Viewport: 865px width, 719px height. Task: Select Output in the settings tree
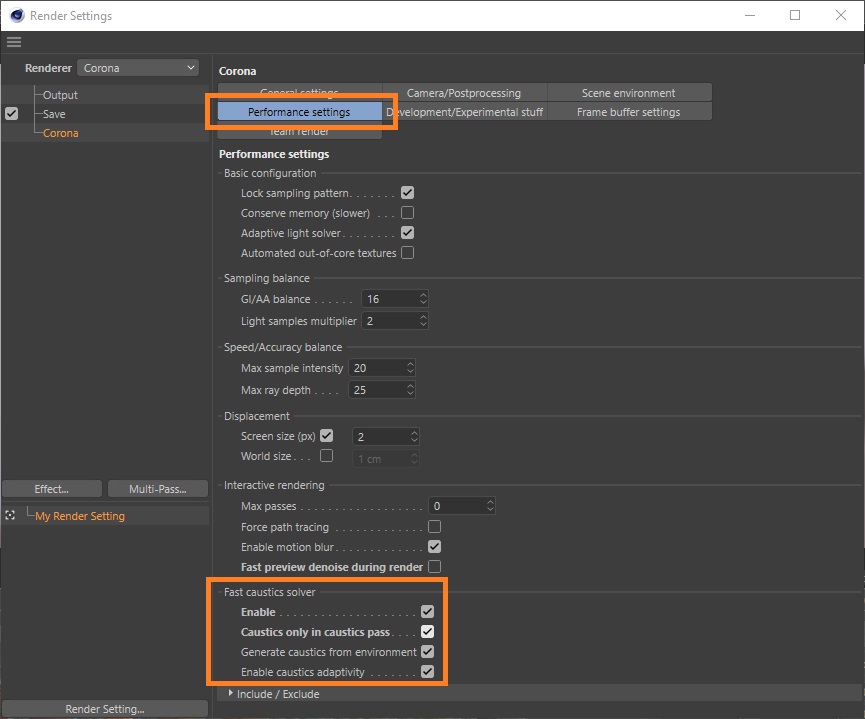click(x=60, y=95)
